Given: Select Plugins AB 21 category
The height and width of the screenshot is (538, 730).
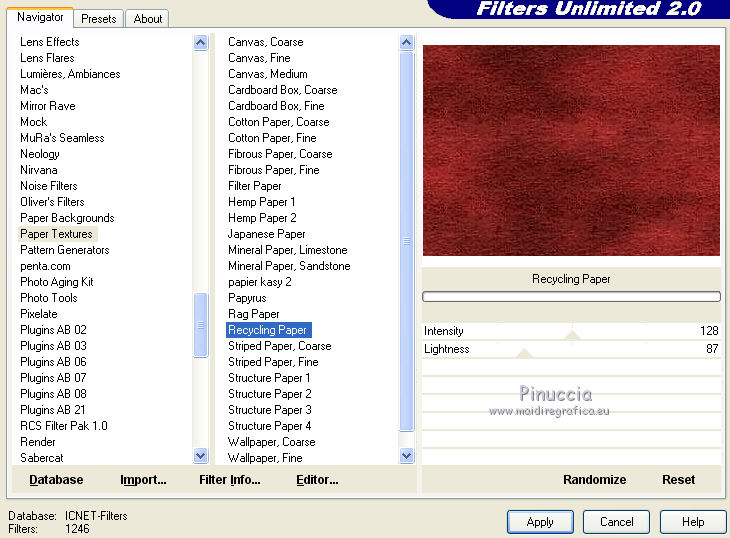Looking at the screenshot, I should (52, 410).
